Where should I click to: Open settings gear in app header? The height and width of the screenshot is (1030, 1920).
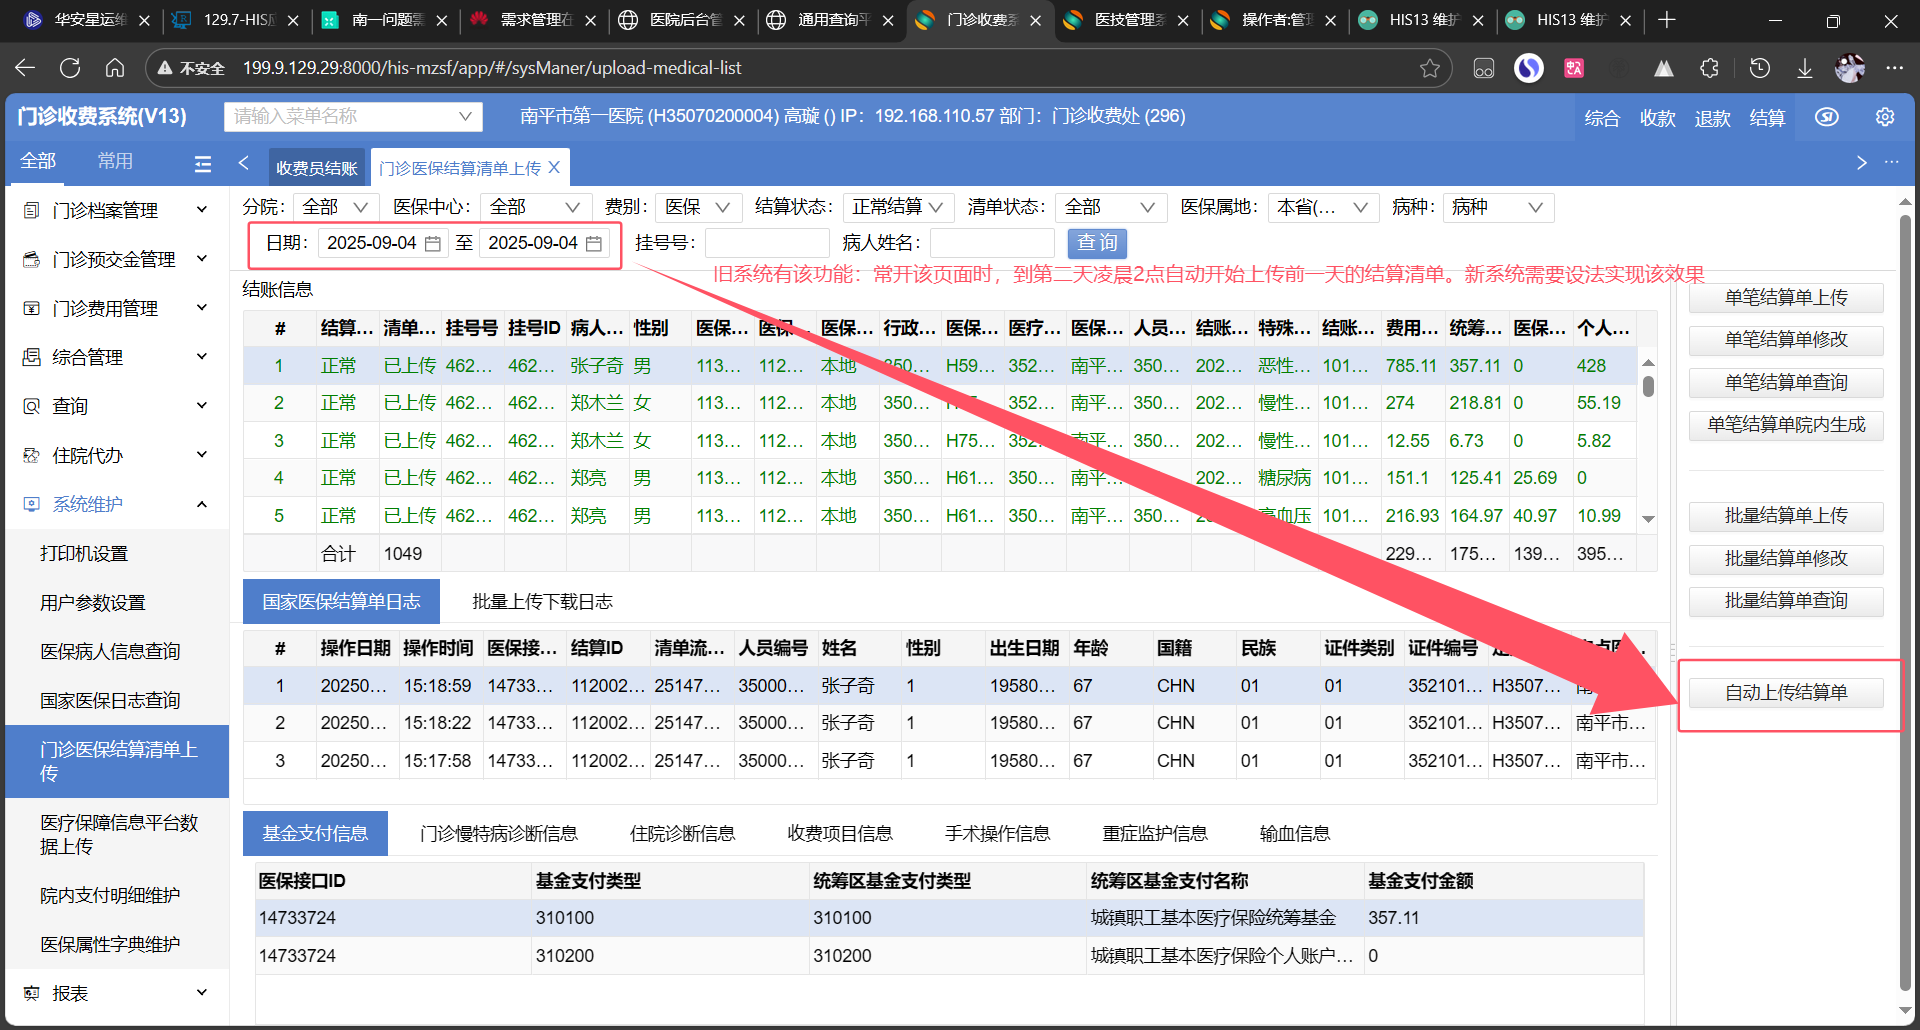1885,117
